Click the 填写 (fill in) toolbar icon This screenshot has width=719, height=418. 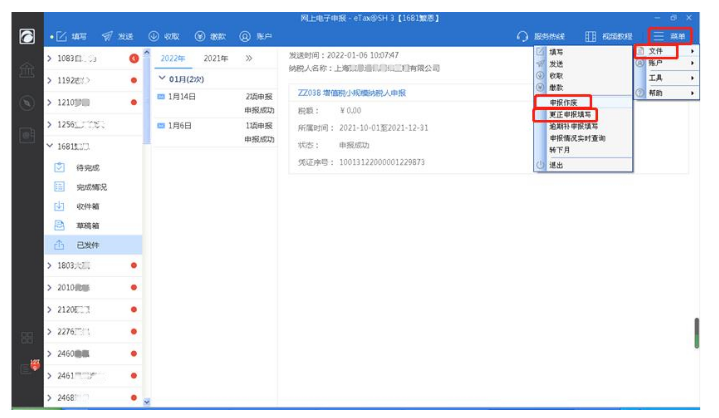(61, 36)
